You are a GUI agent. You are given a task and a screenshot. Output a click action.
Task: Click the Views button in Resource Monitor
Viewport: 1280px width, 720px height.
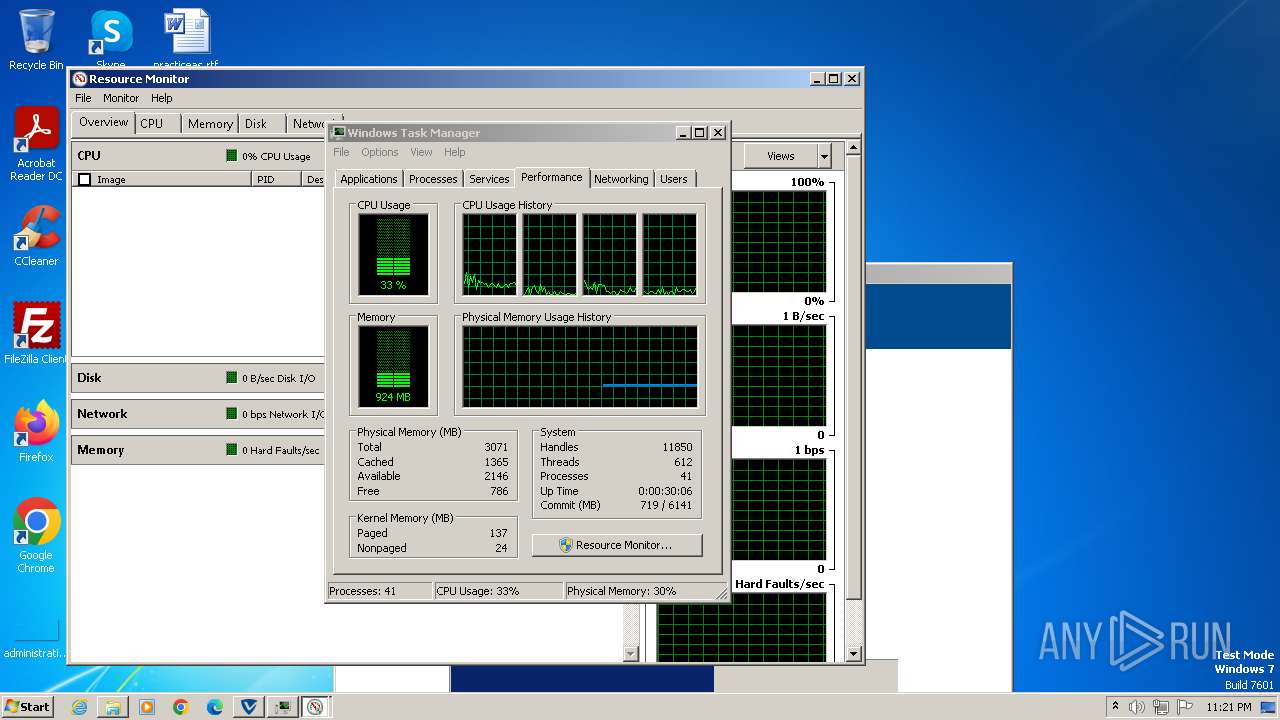pos(780,156)
